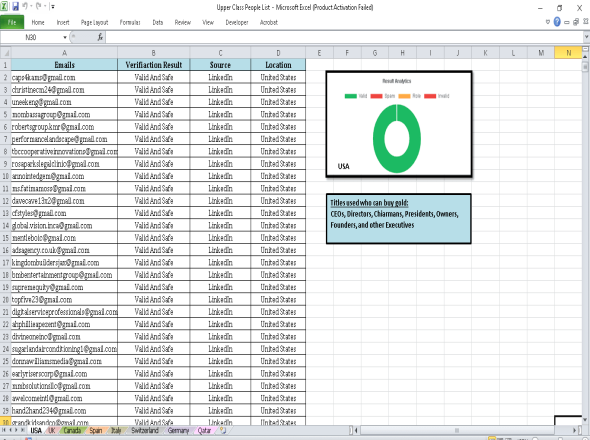Viewport: 590px width, 440px height.
Task: Toggle the ribbon with the expand caret
Action: click(x=548, y=22)
